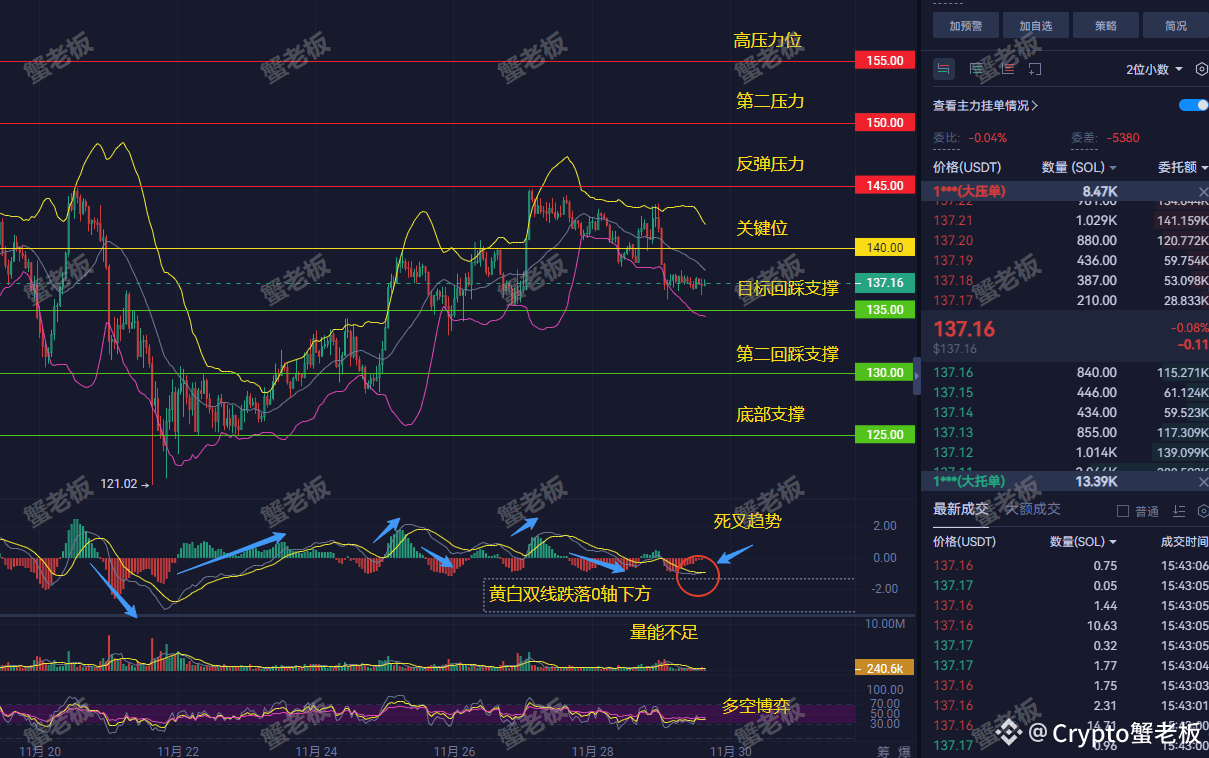Click the pop-out order book window icon
Screen dimensions: 1209x758
click(x=1035, y=69)
